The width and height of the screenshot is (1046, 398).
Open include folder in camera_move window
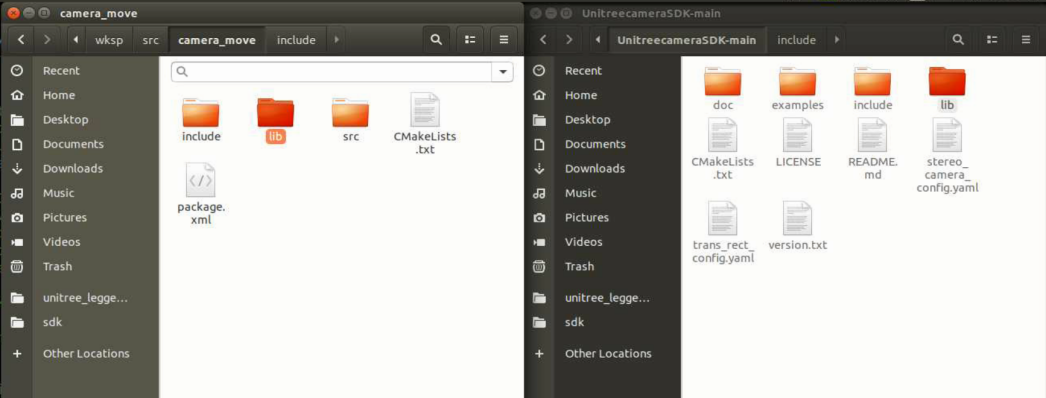coord(201,120)
